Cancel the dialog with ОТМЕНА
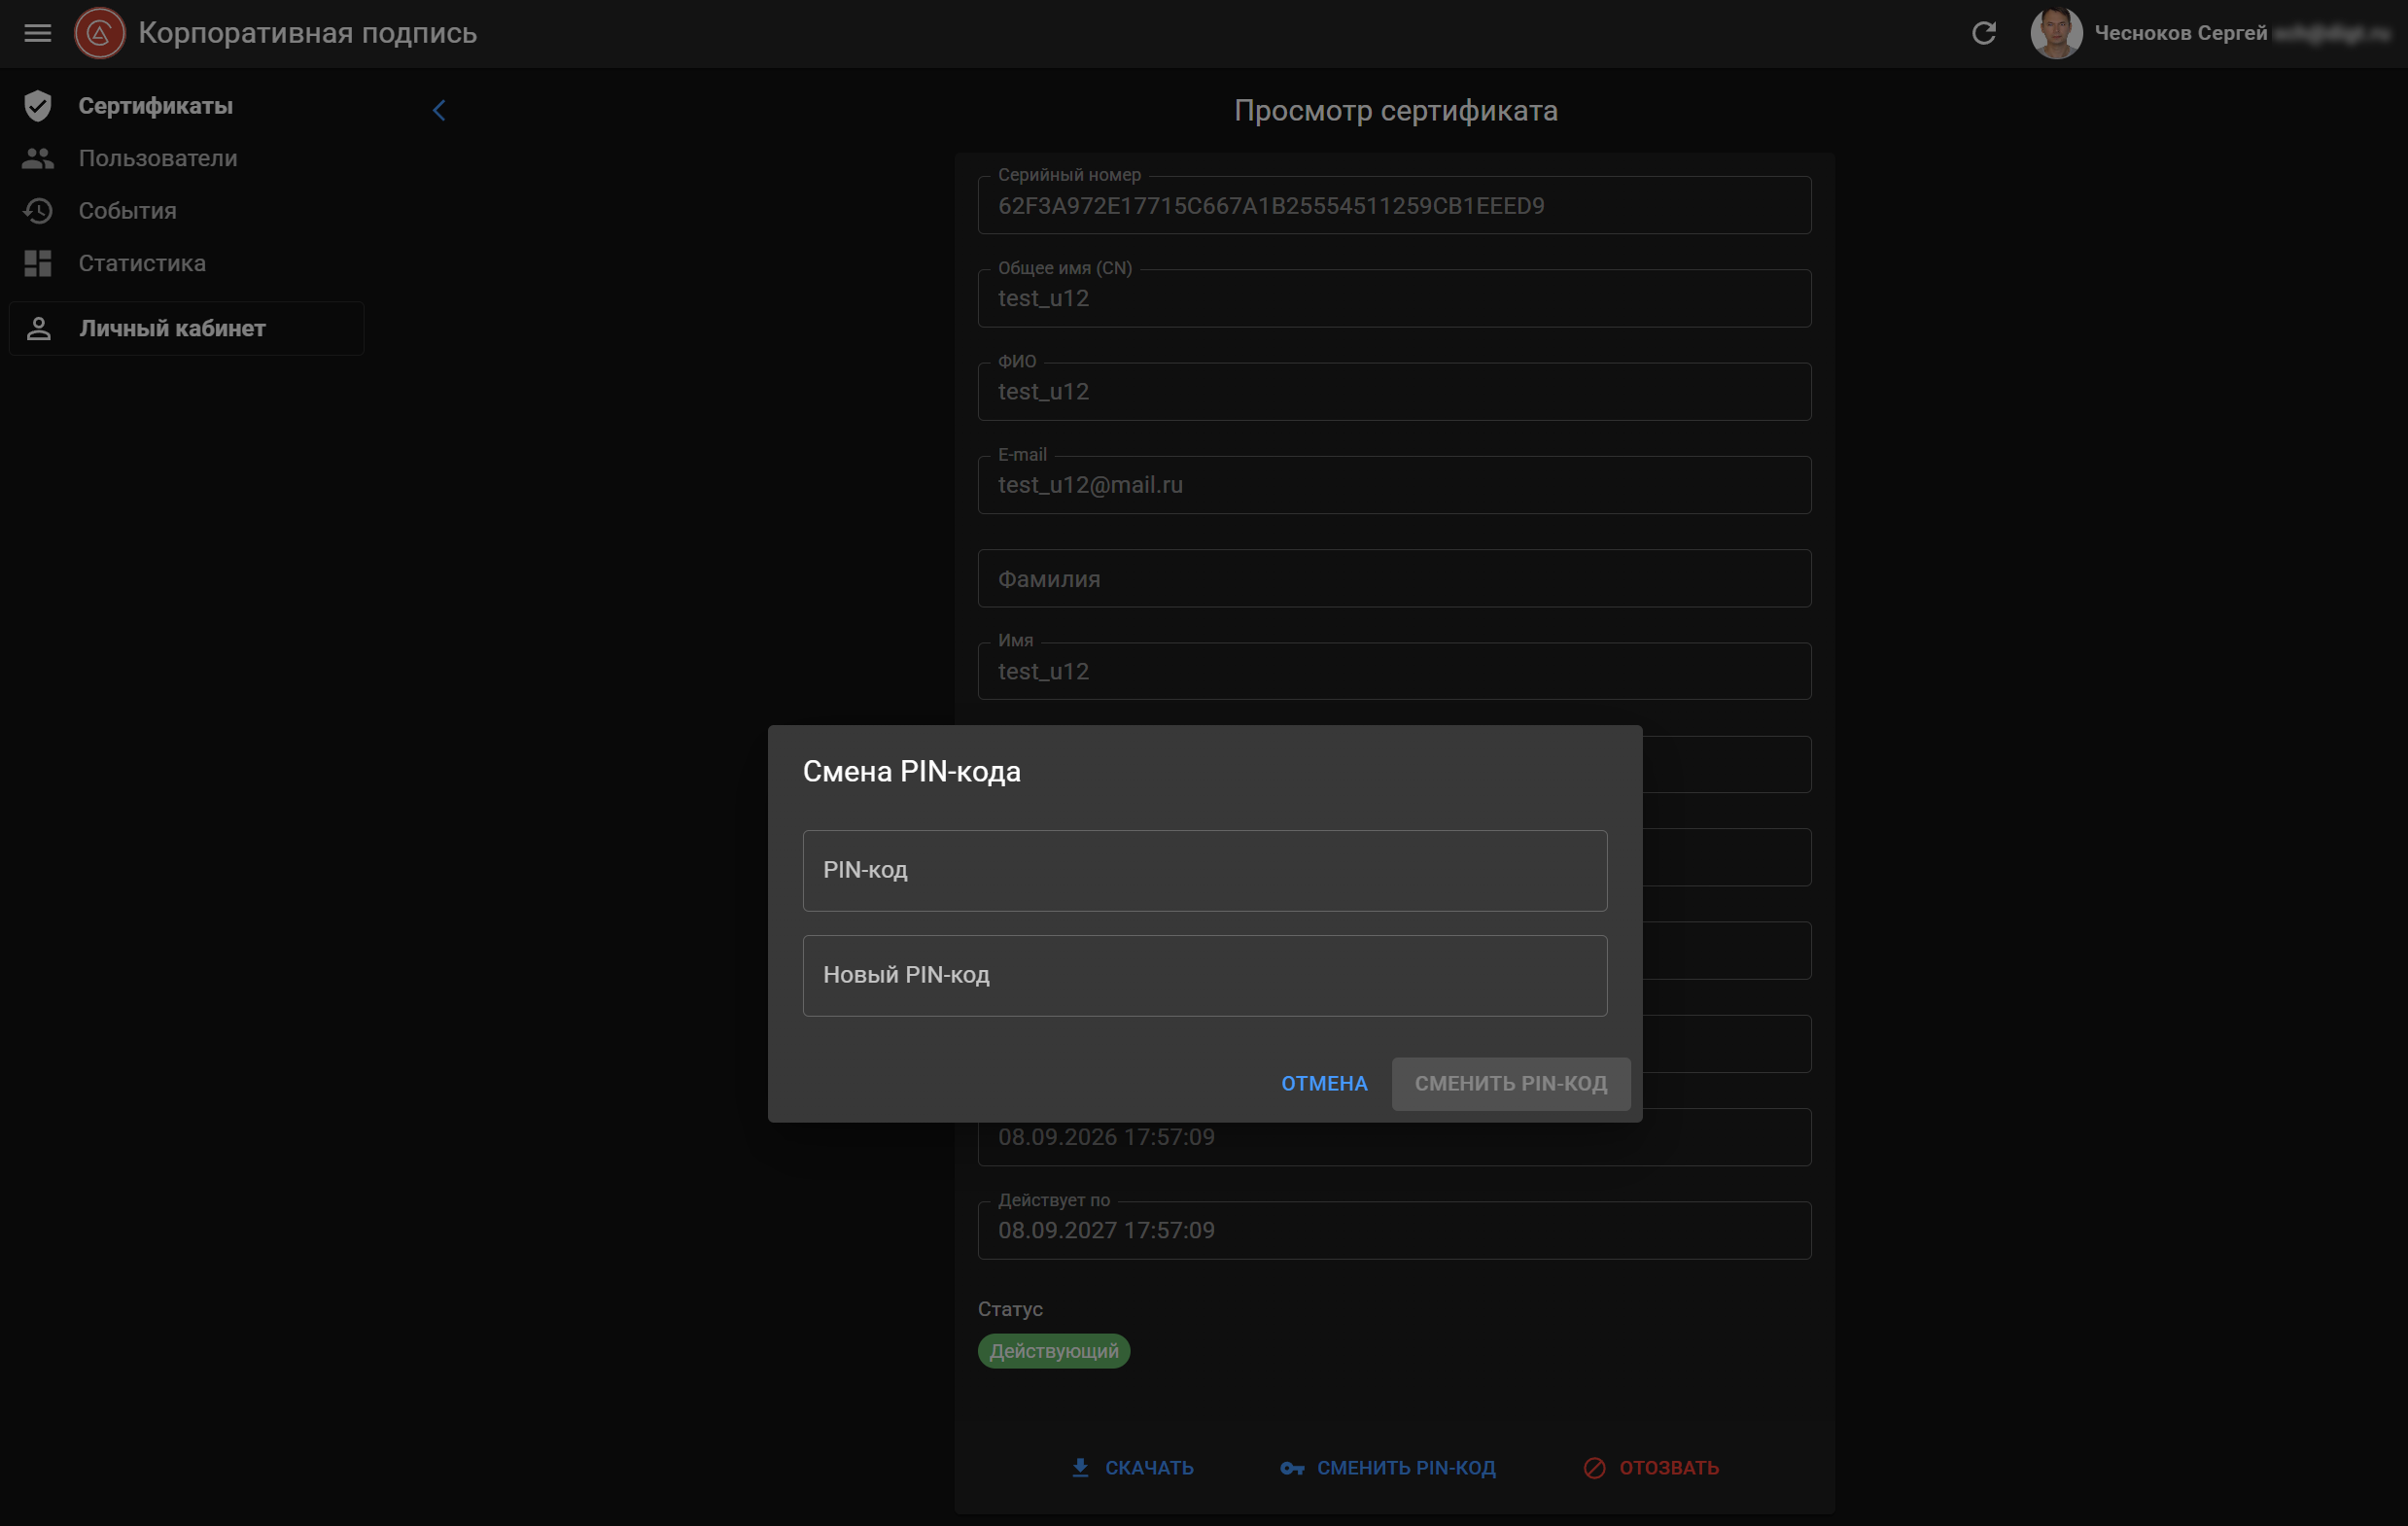 pyautogui.click(x=1324, y=1083)
